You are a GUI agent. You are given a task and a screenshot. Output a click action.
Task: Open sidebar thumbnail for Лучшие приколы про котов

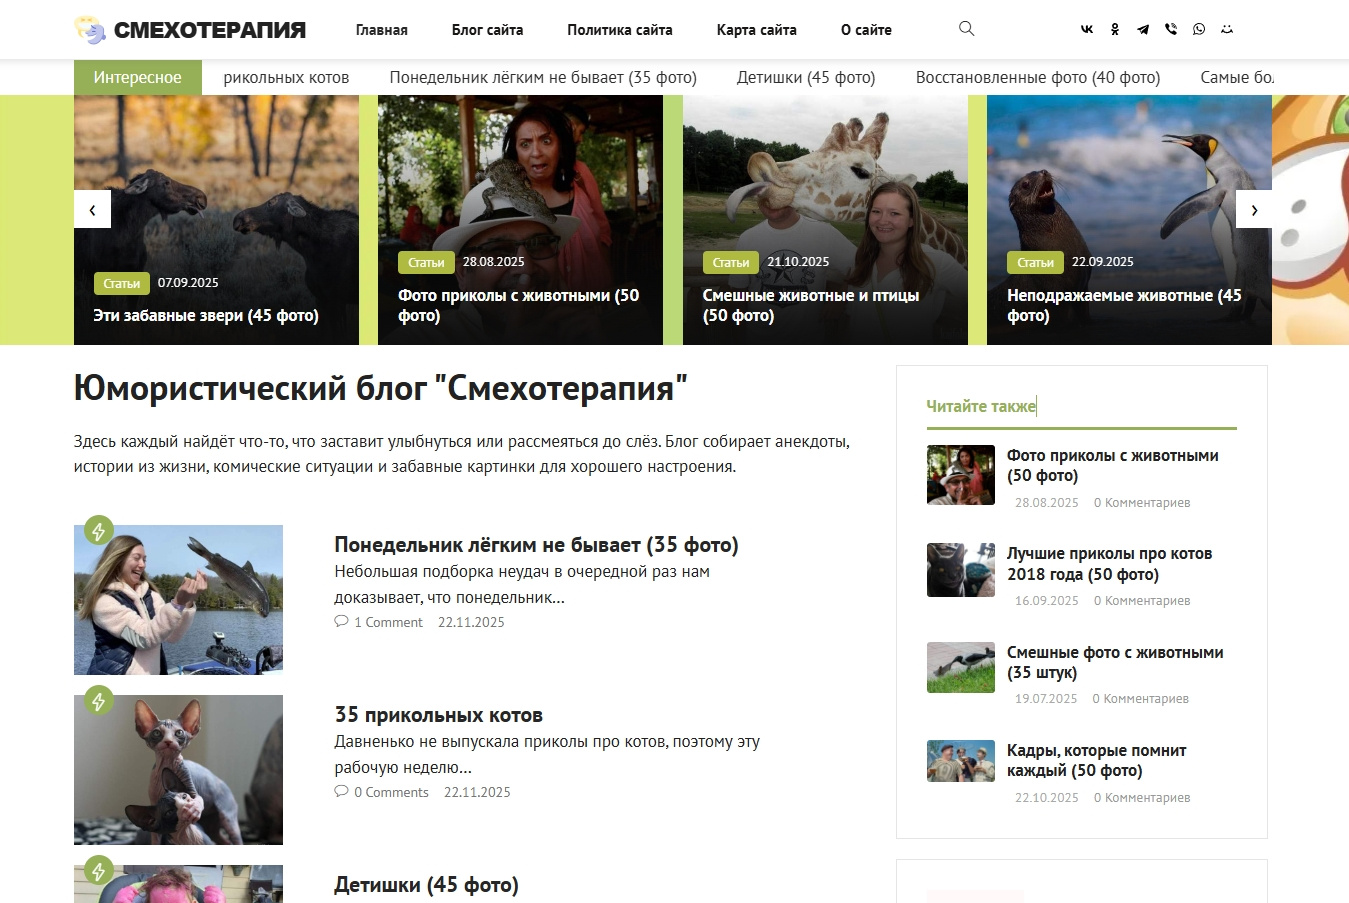pos(961,570)
